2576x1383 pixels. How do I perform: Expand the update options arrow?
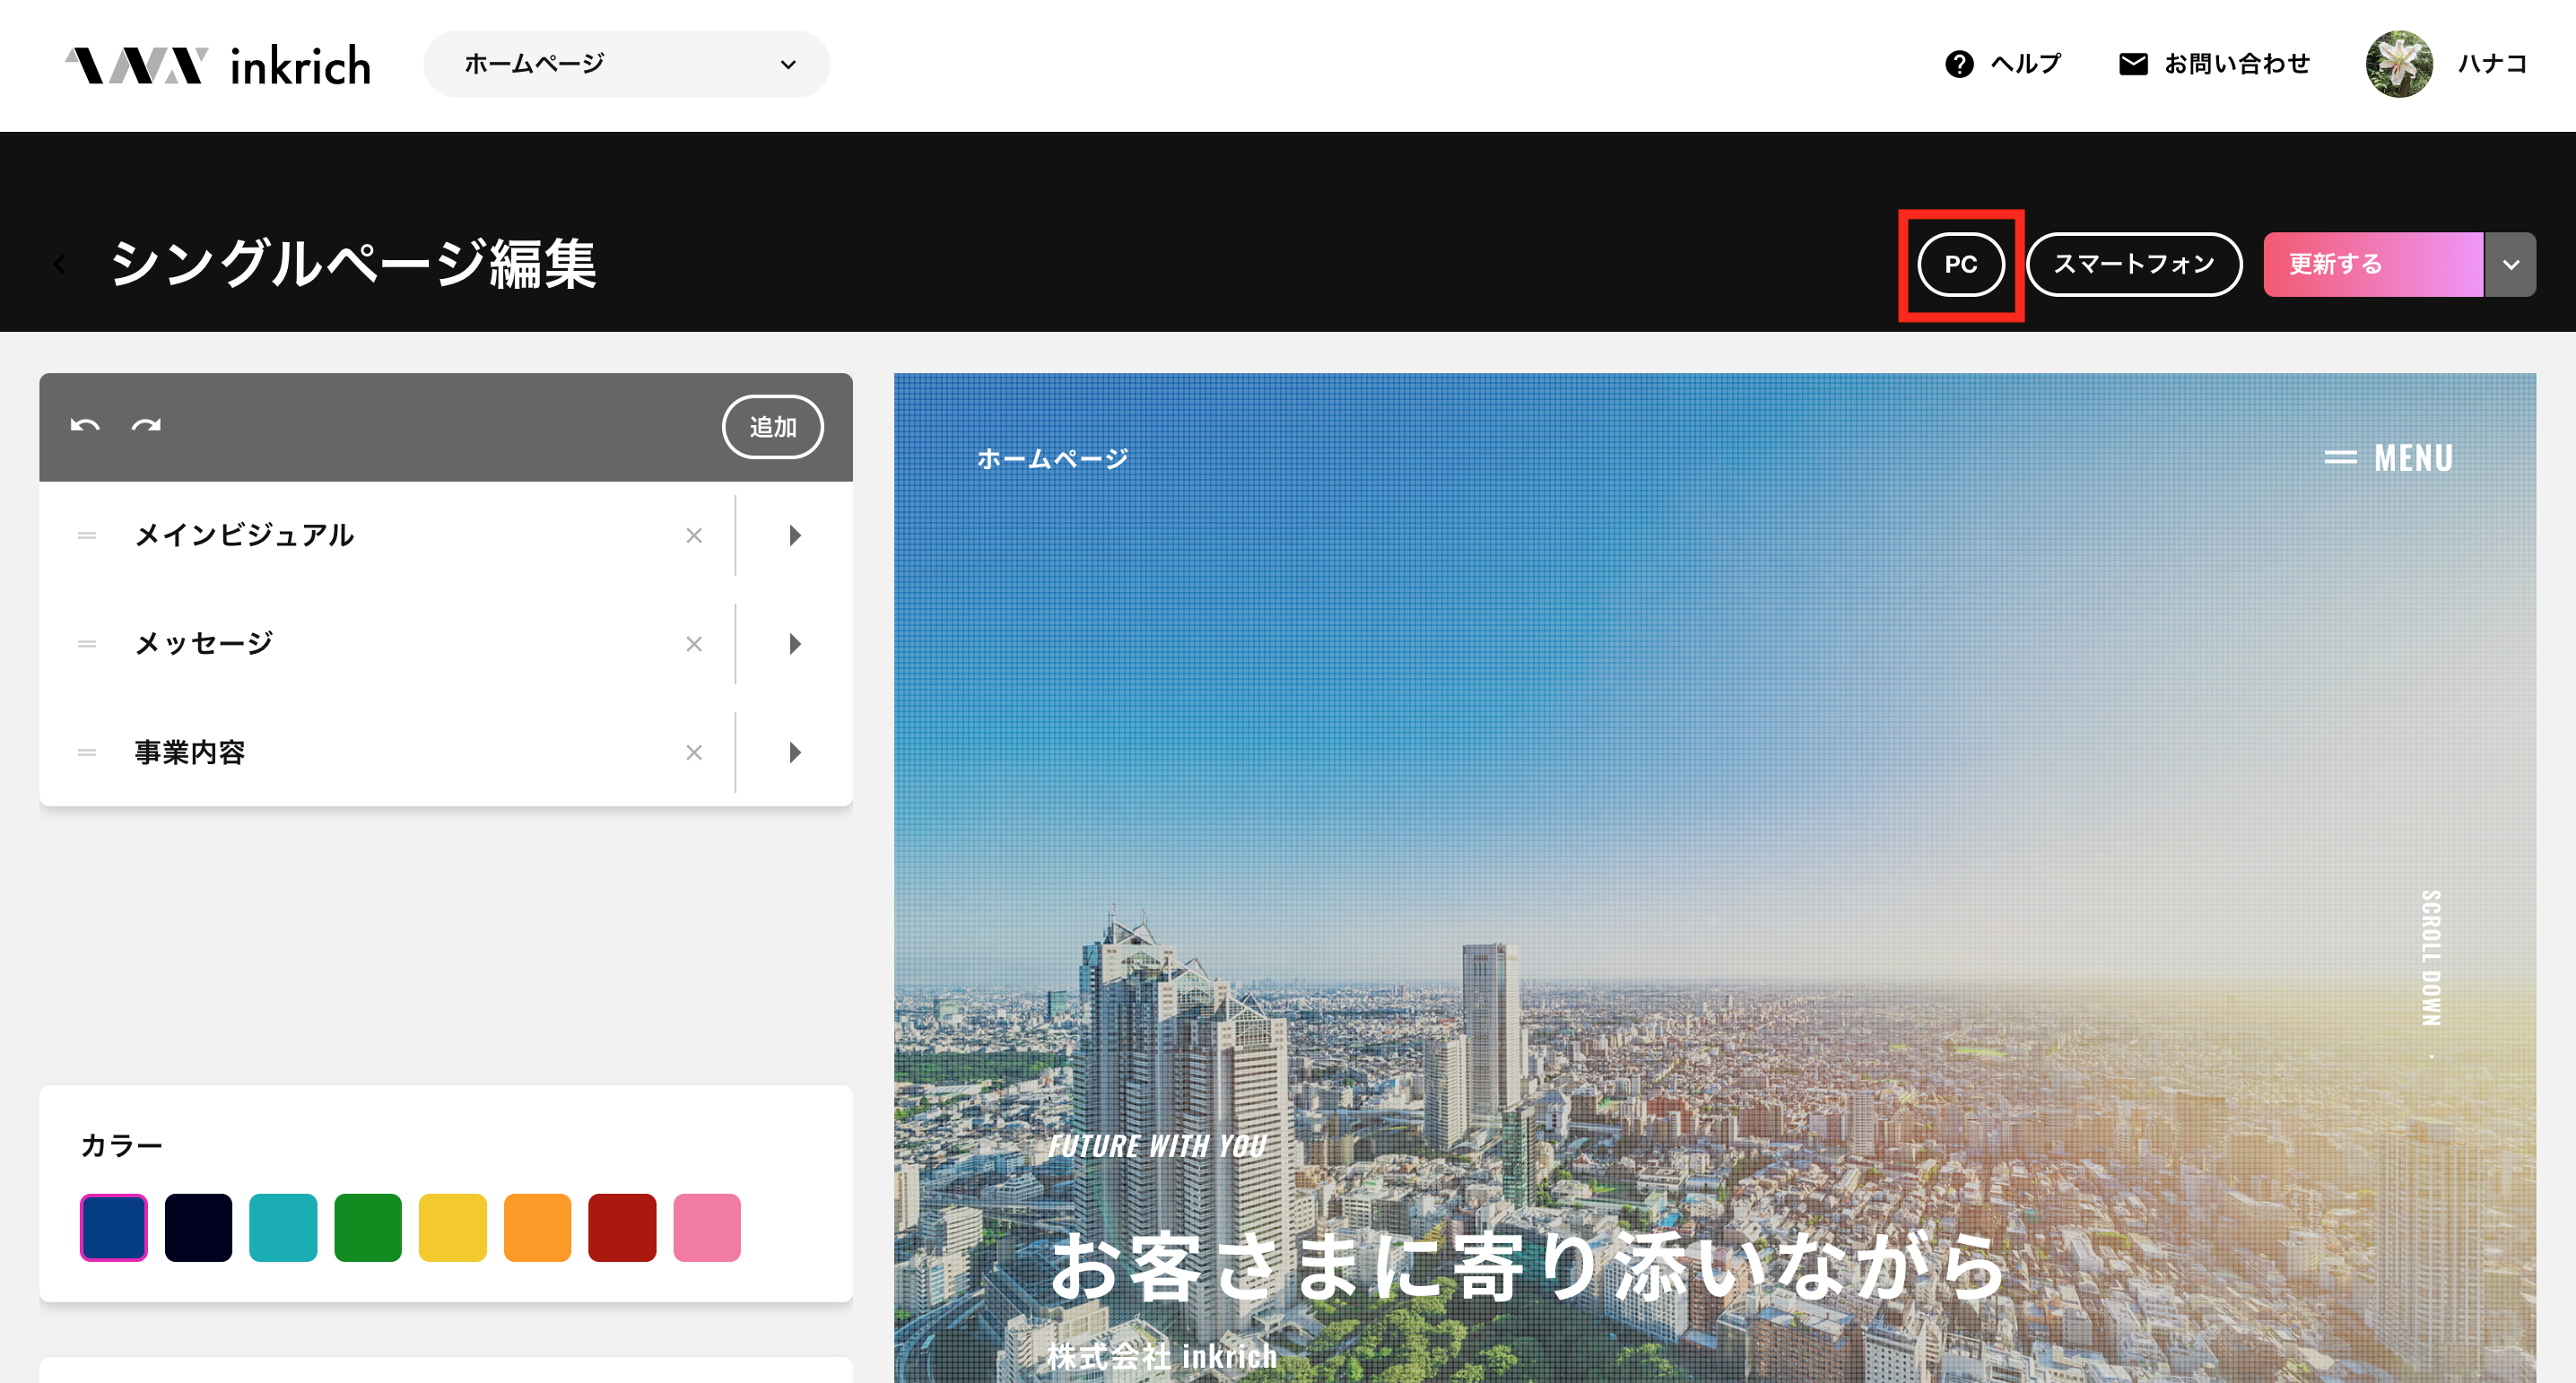pyautogui.click(x=2510, y=265)
